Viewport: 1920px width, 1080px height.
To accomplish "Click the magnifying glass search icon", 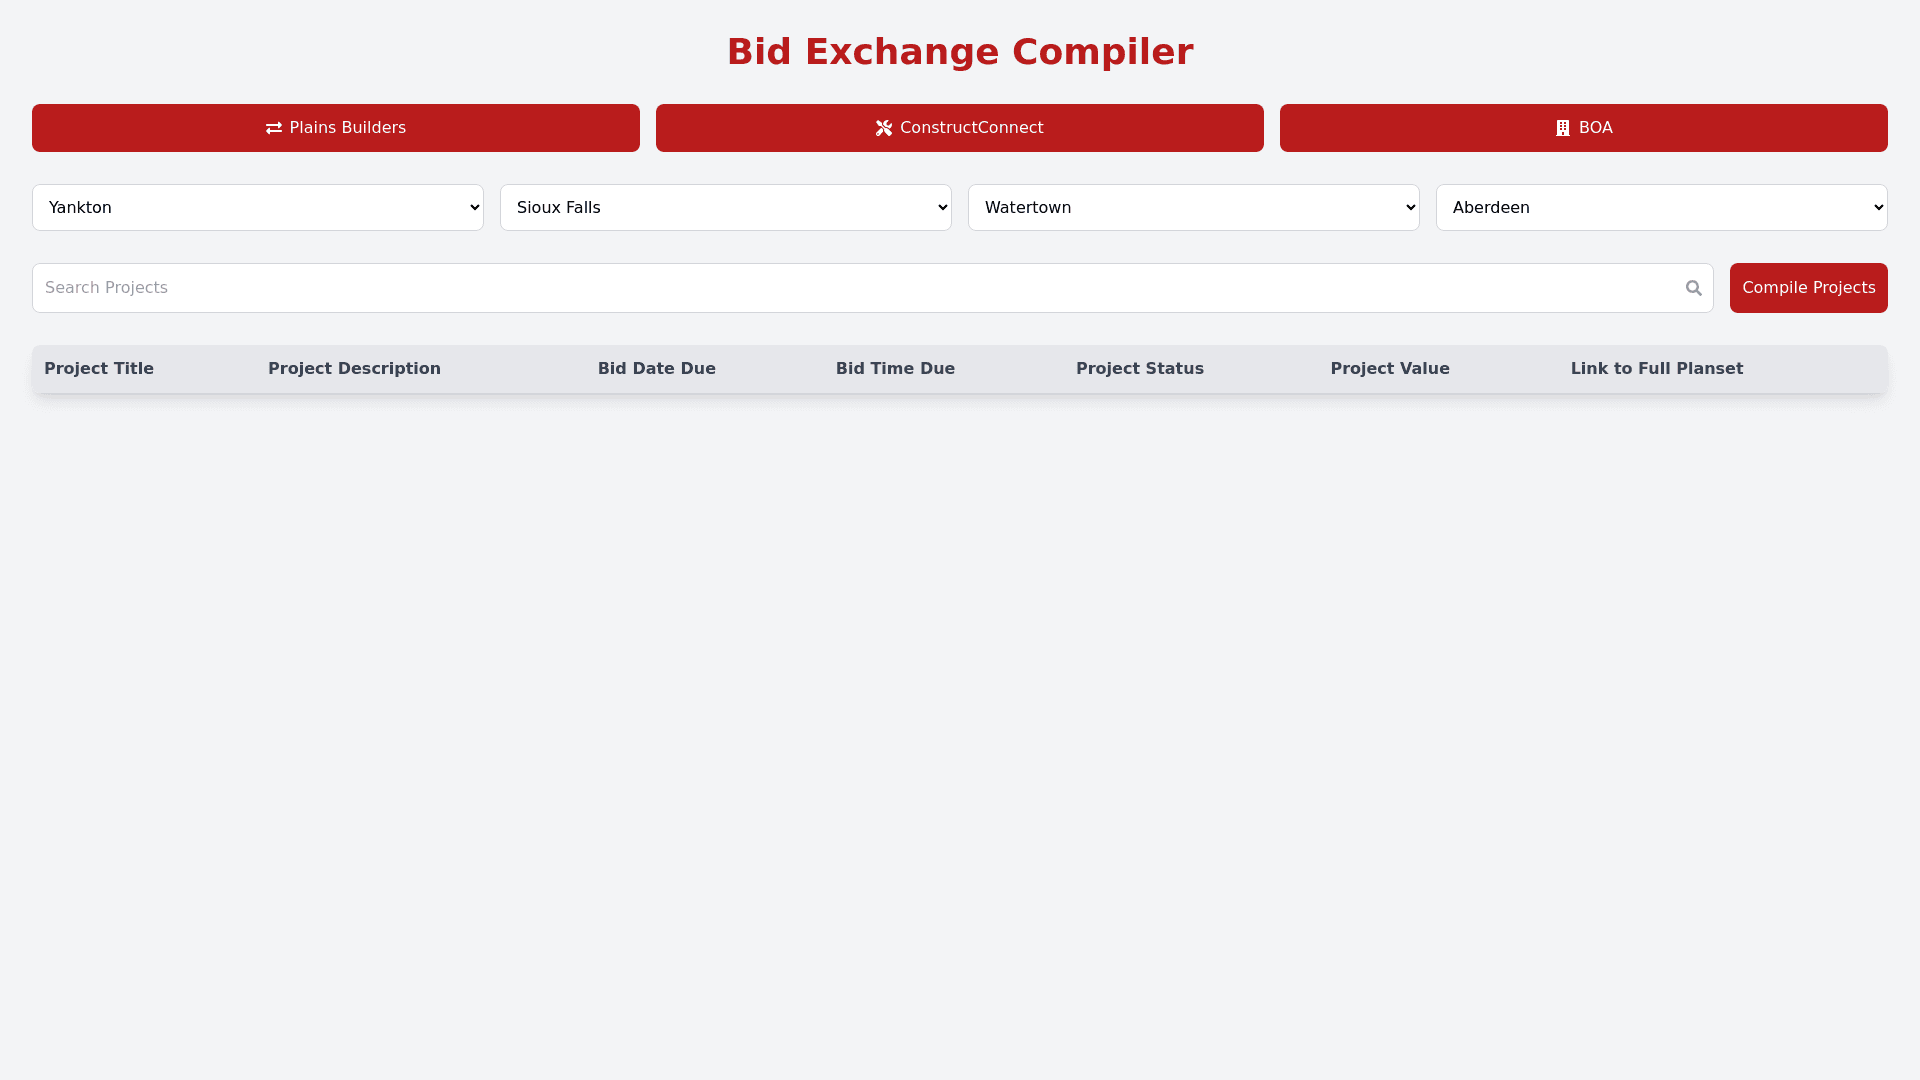I will click(1693, 288).
